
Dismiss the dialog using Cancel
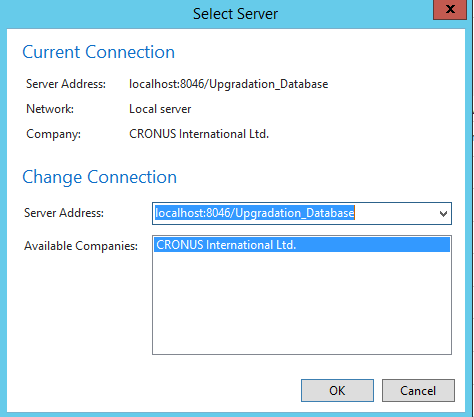point(418,390)
